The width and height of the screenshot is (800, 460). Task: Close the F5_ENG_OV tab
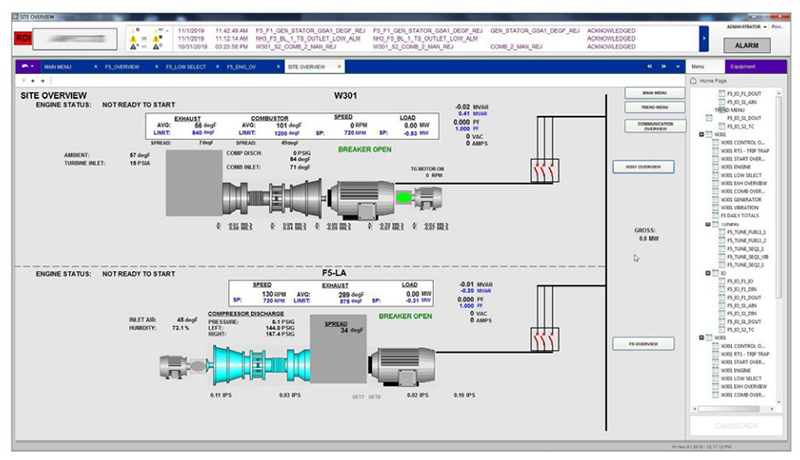coord(278,67)
